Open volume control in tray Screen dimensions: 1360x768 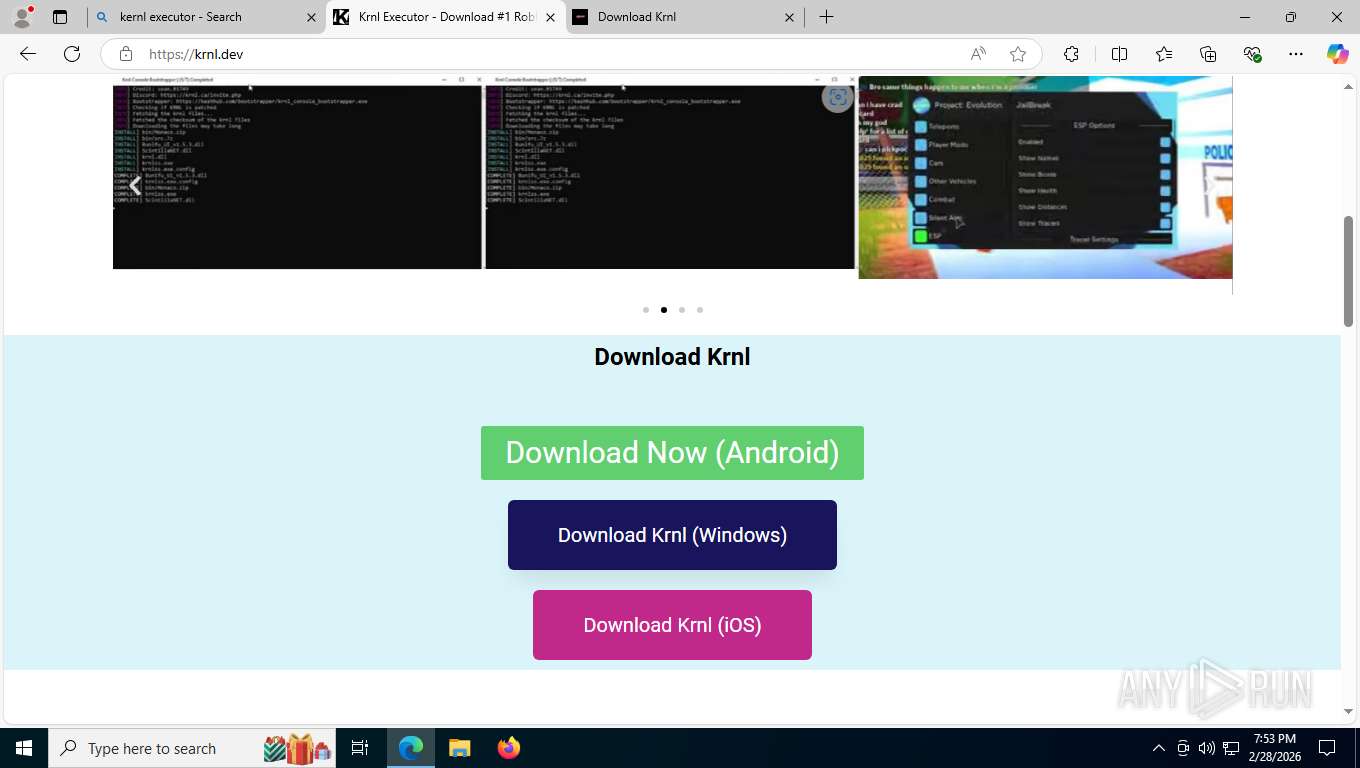point(1206,748)
